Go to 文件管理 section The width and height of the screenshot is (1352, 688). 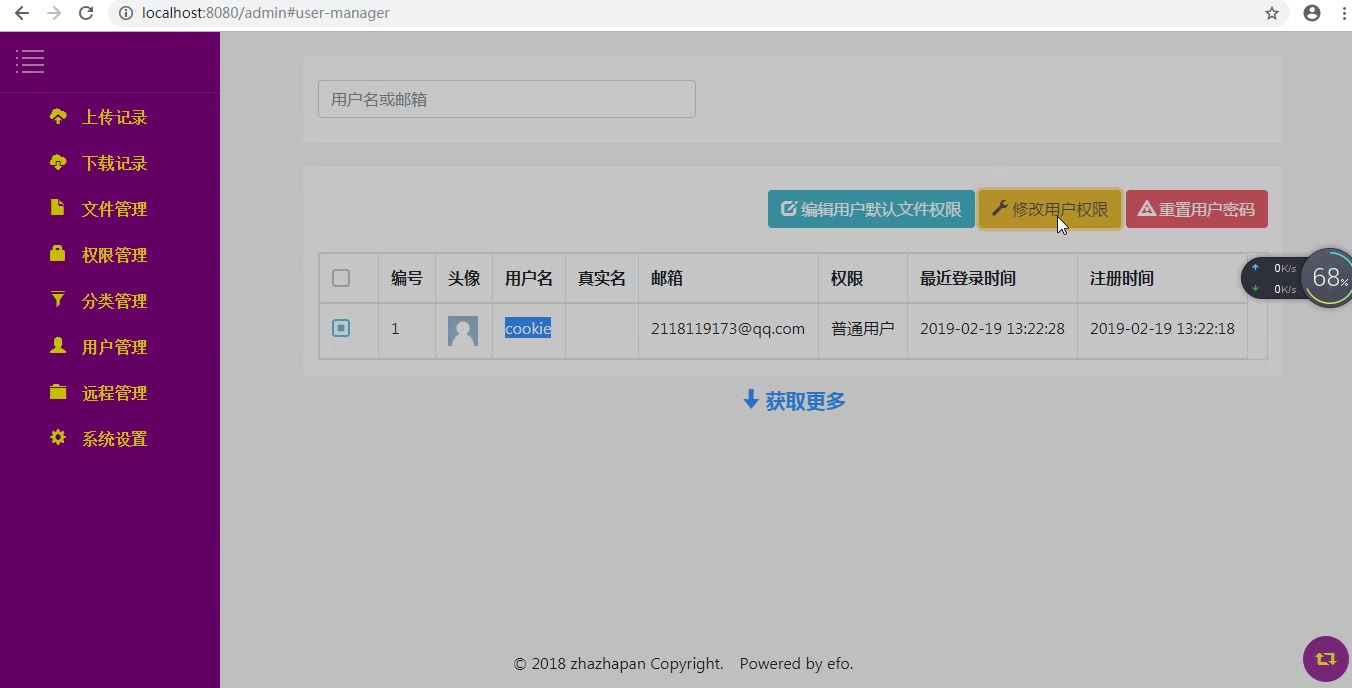[x=114, y=209]
